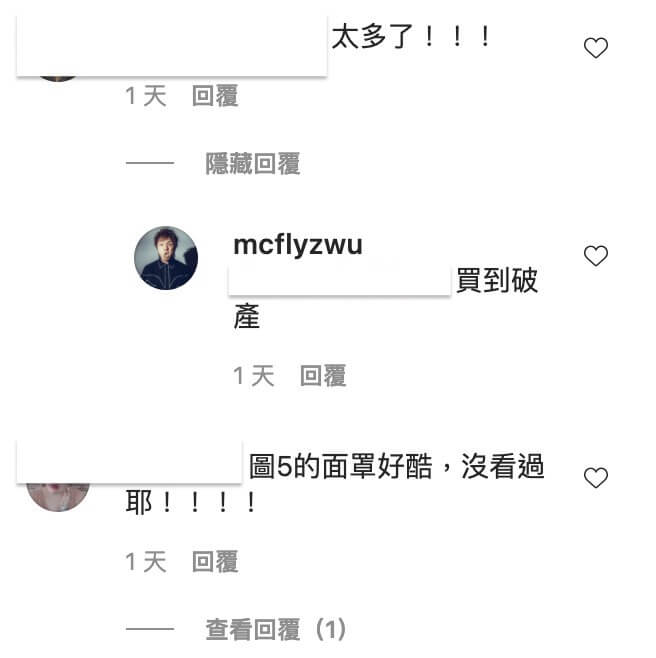656x658 pixels.
Task: Click the blurred username before 太多了
Action: click(172, 46)
